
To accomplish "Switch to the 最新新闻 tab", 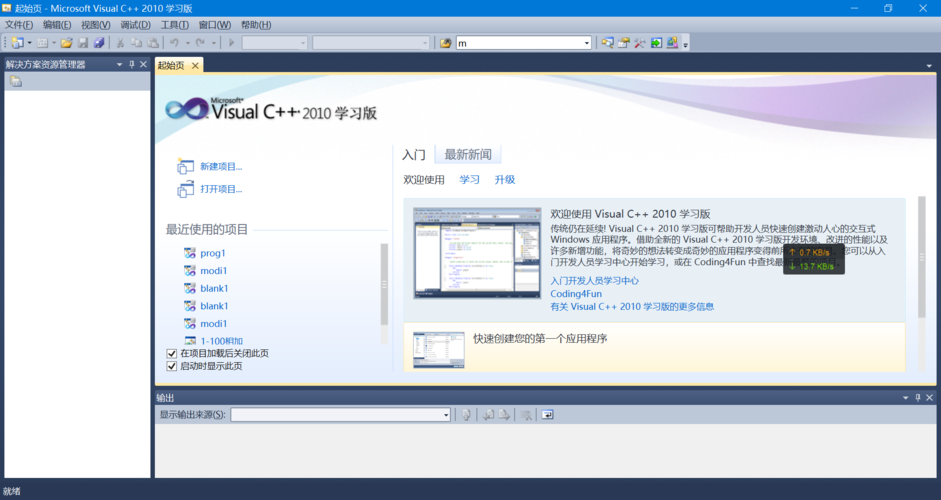I will (467, 154).
